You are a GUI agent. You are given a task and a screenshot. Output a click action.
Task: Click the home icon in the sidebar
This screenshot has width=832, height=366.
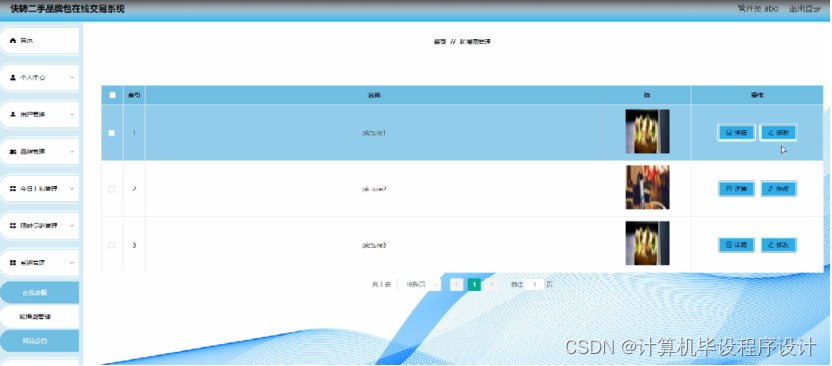tap(13, 40)
